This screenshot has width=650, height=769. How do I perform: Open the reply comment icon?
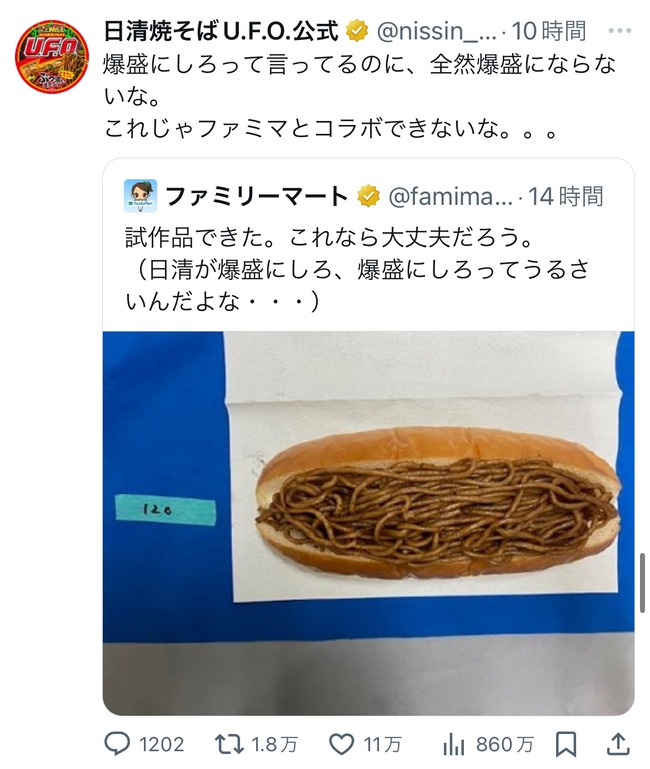(x=118, y=744)
